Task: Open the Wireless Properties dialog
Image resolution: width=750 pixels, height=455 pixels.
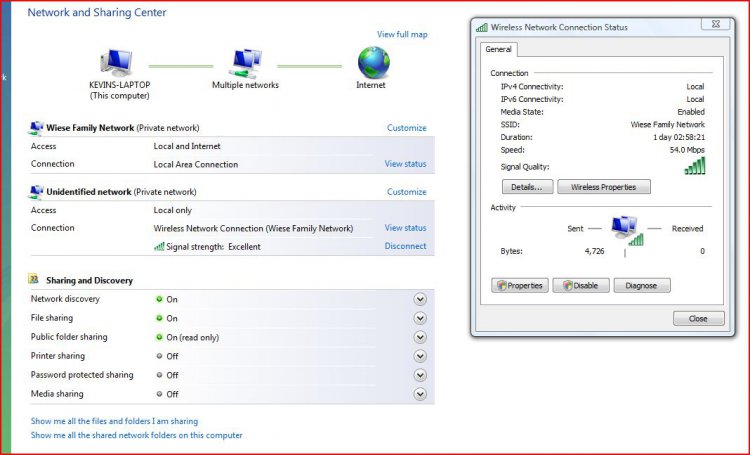Action: (604, 187)
